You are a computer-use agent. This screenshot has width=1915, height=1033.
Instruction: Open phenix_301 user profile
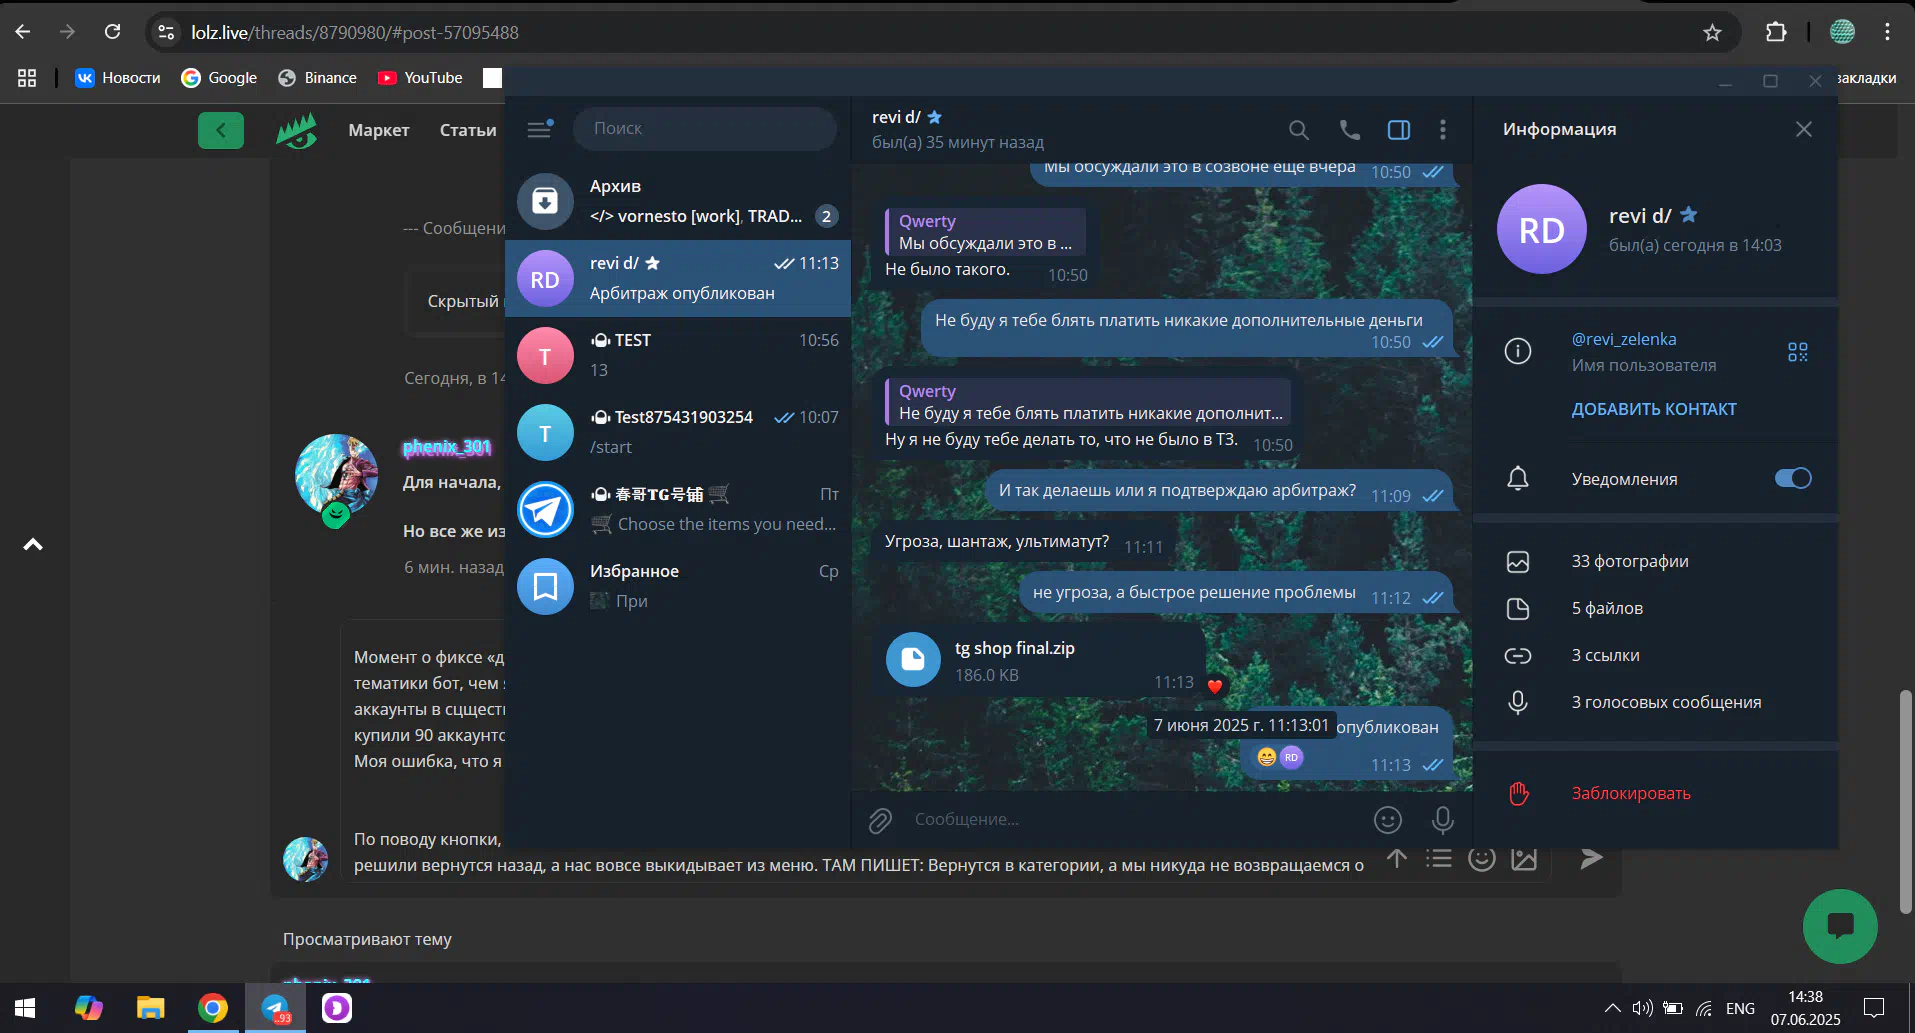447,447
